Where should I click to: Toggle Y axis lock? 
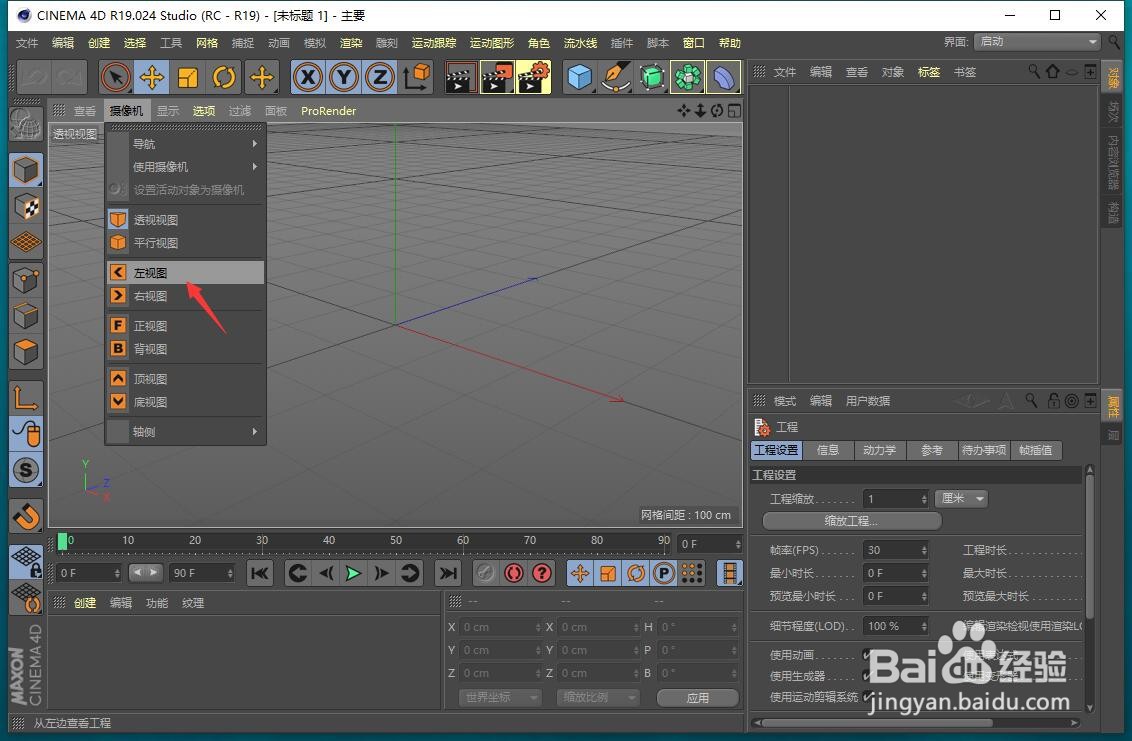pyautogui.click(x=344, y=77)
